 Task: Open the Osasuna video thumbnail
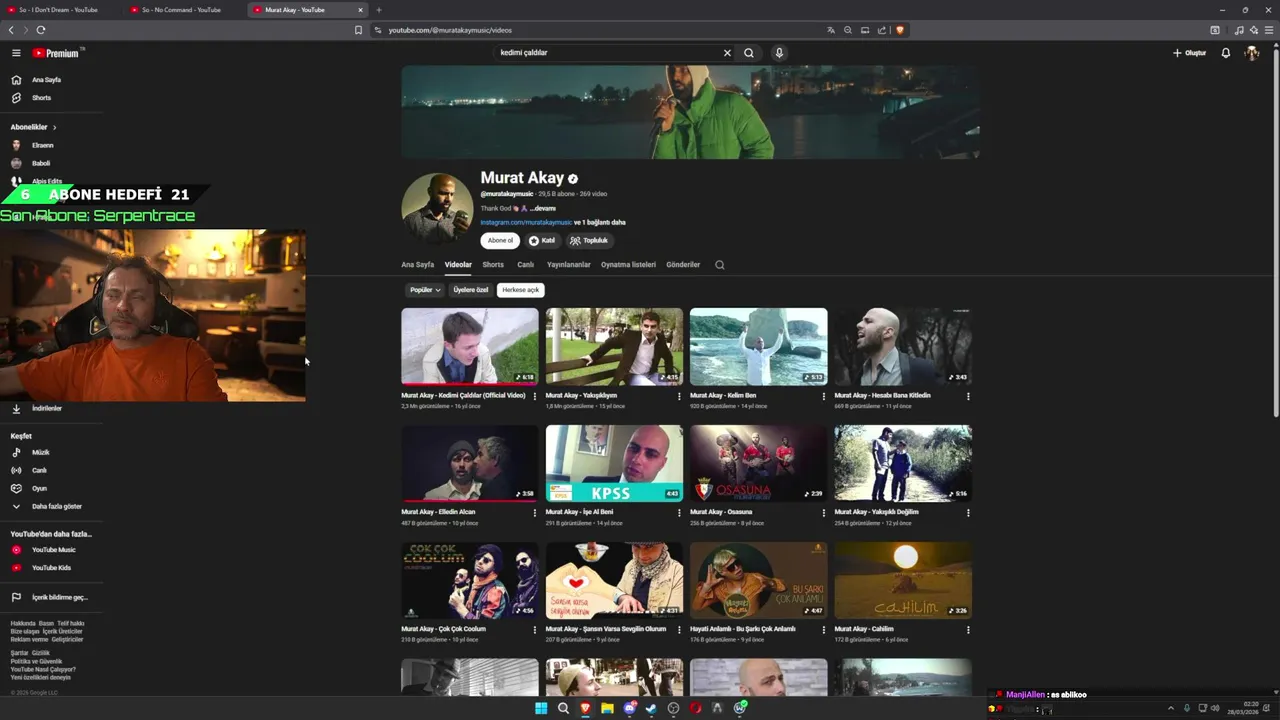pos(759,463)
